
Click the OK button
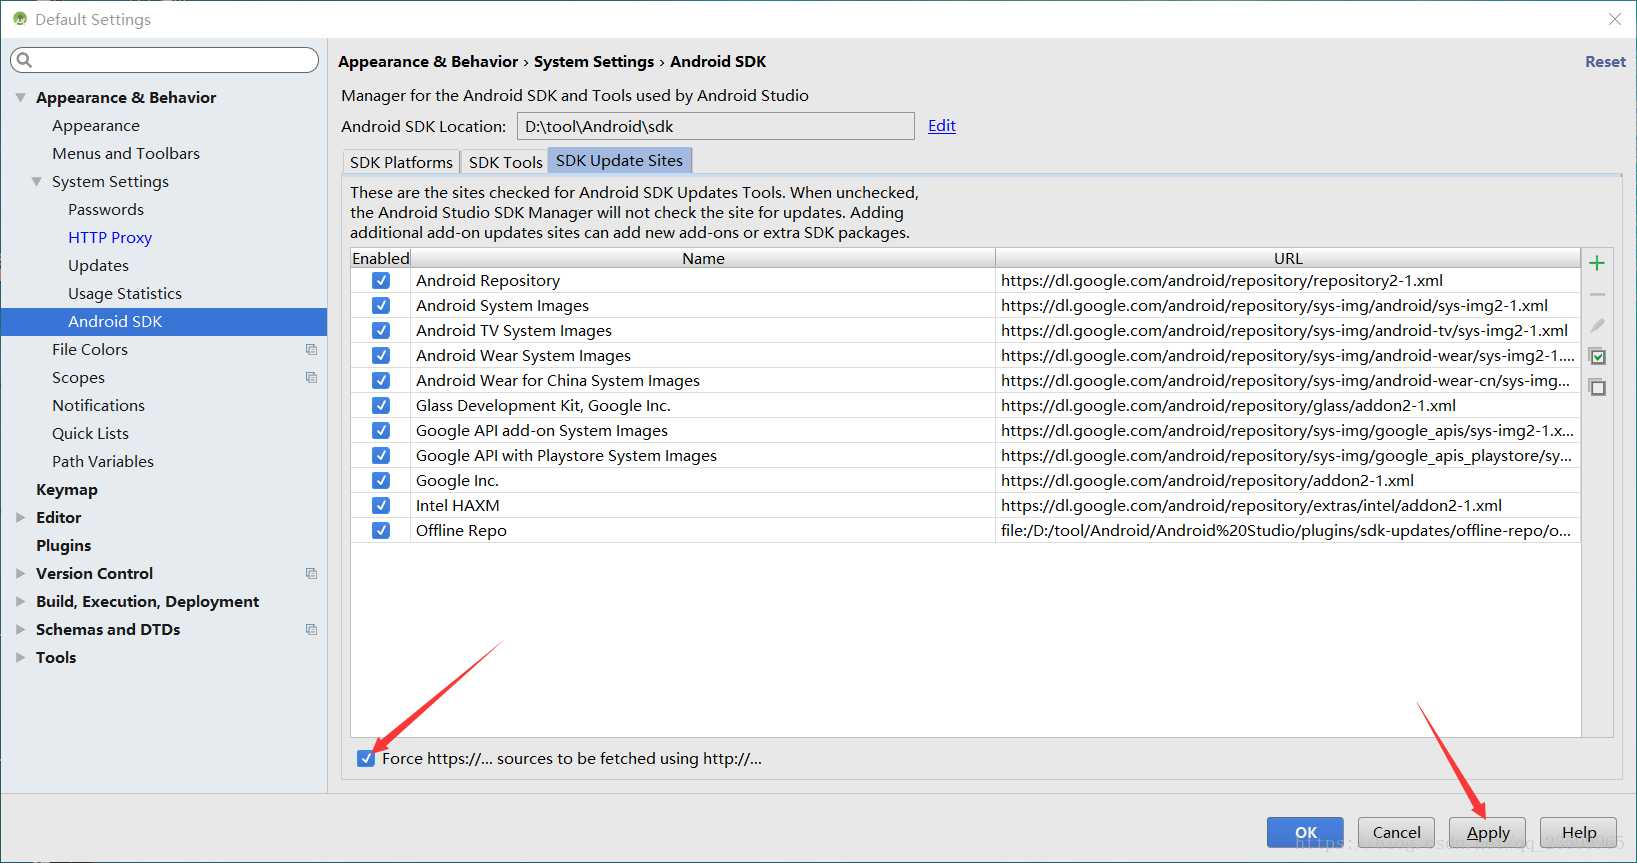(x=1305, y=832)
